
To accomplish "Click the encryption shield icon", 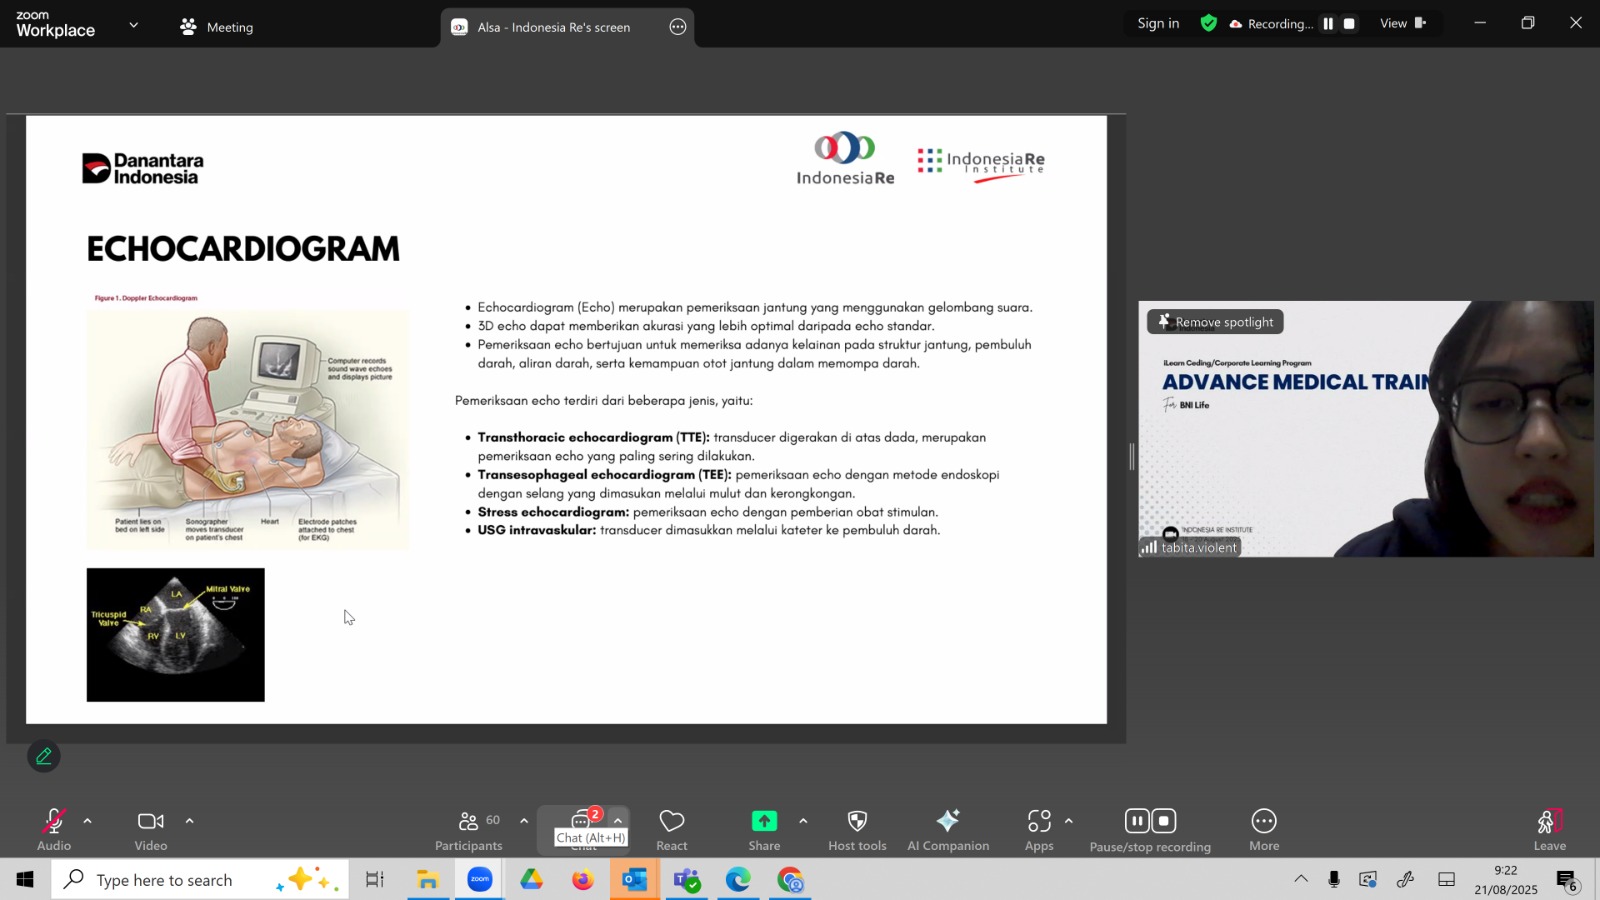I will [1209, 24].
